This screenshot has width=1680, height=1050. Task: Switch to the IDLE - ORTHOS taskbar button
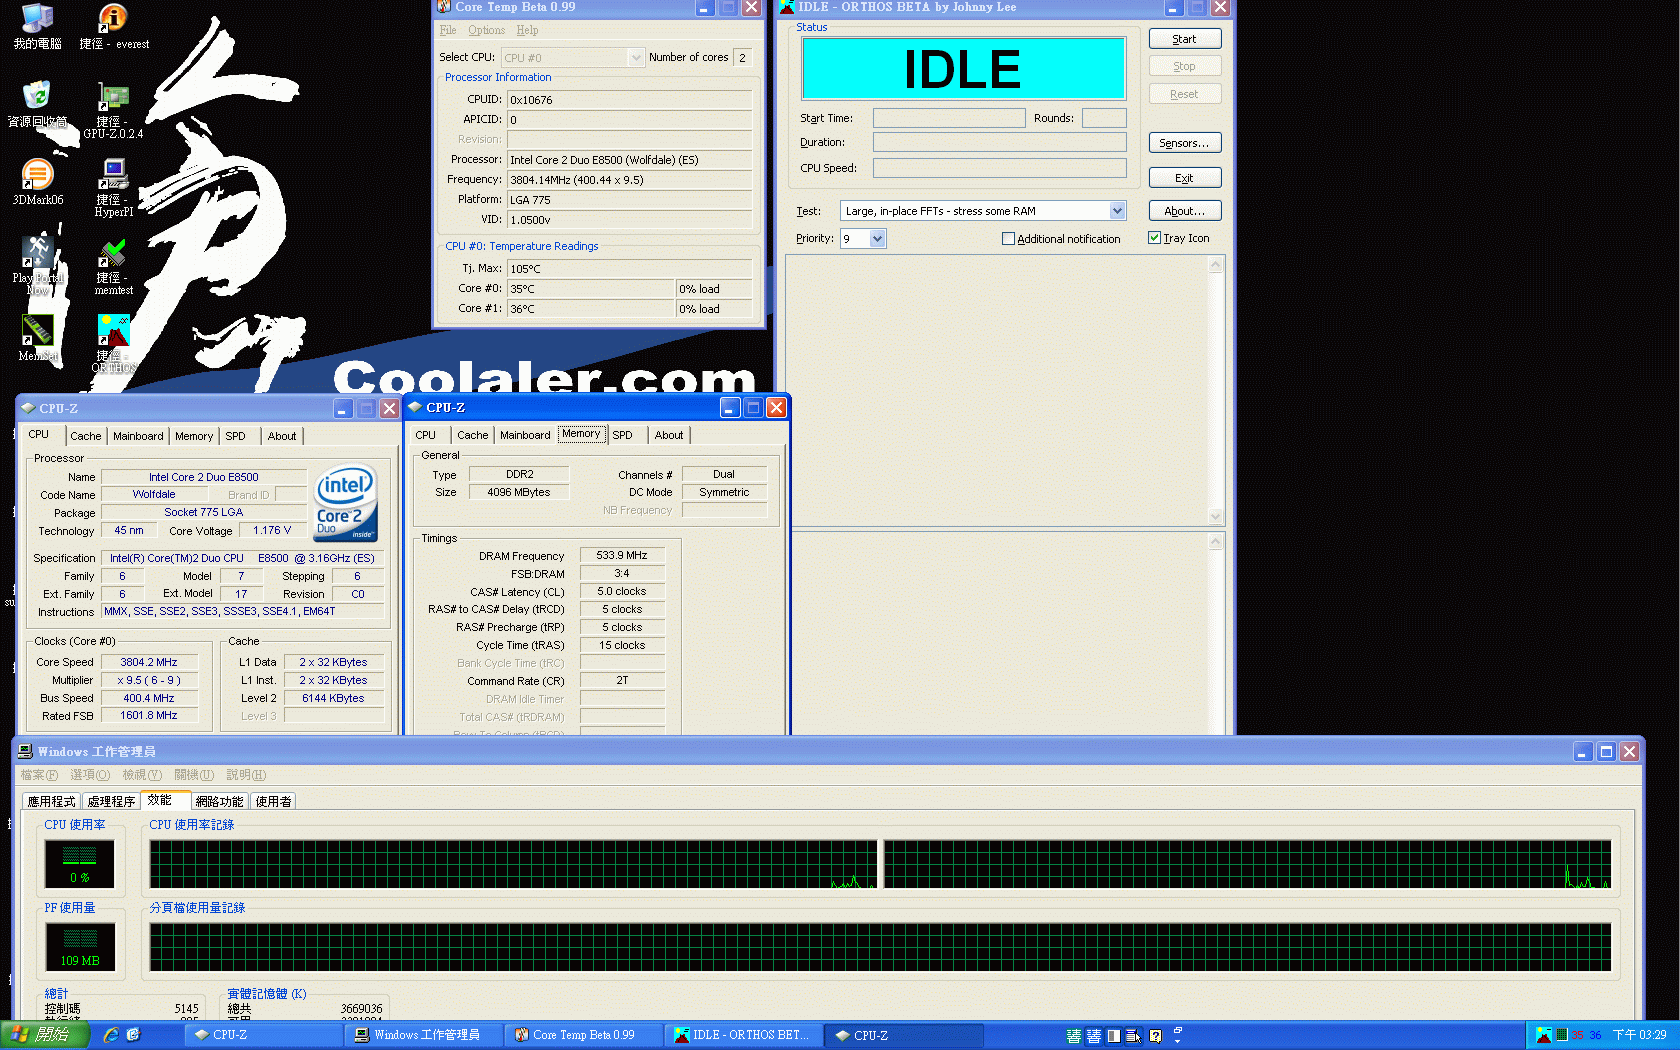point(743,1035)
